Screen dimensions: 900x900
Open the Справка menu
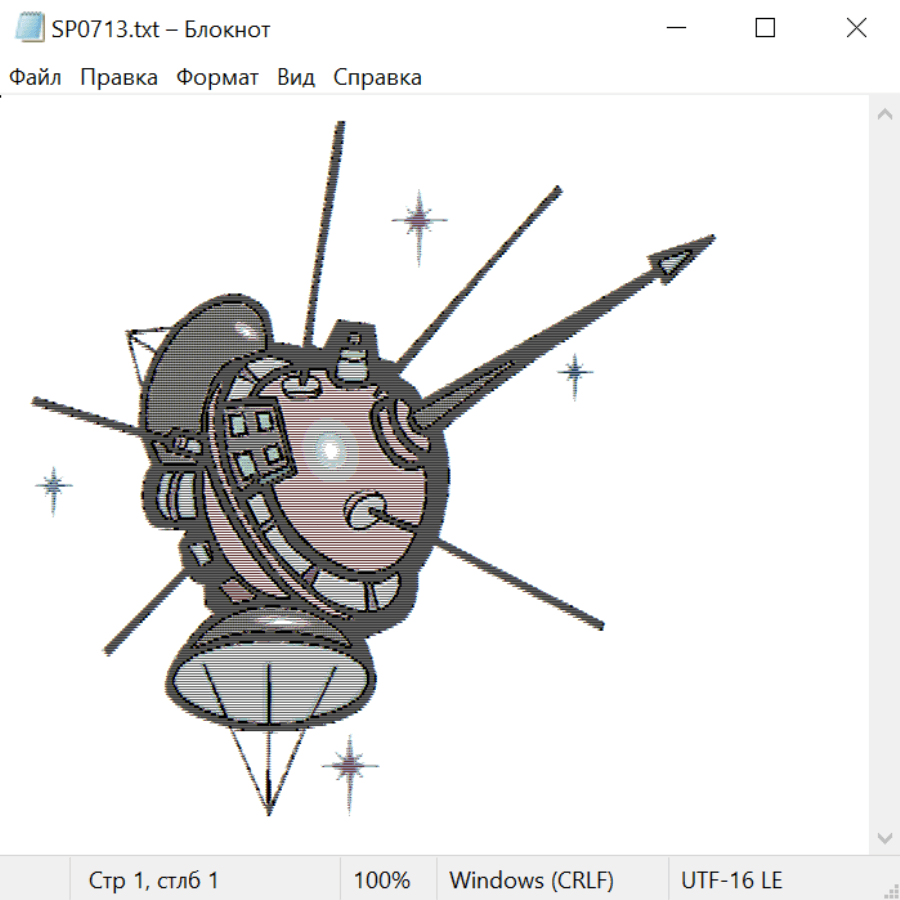coord(377,78)
